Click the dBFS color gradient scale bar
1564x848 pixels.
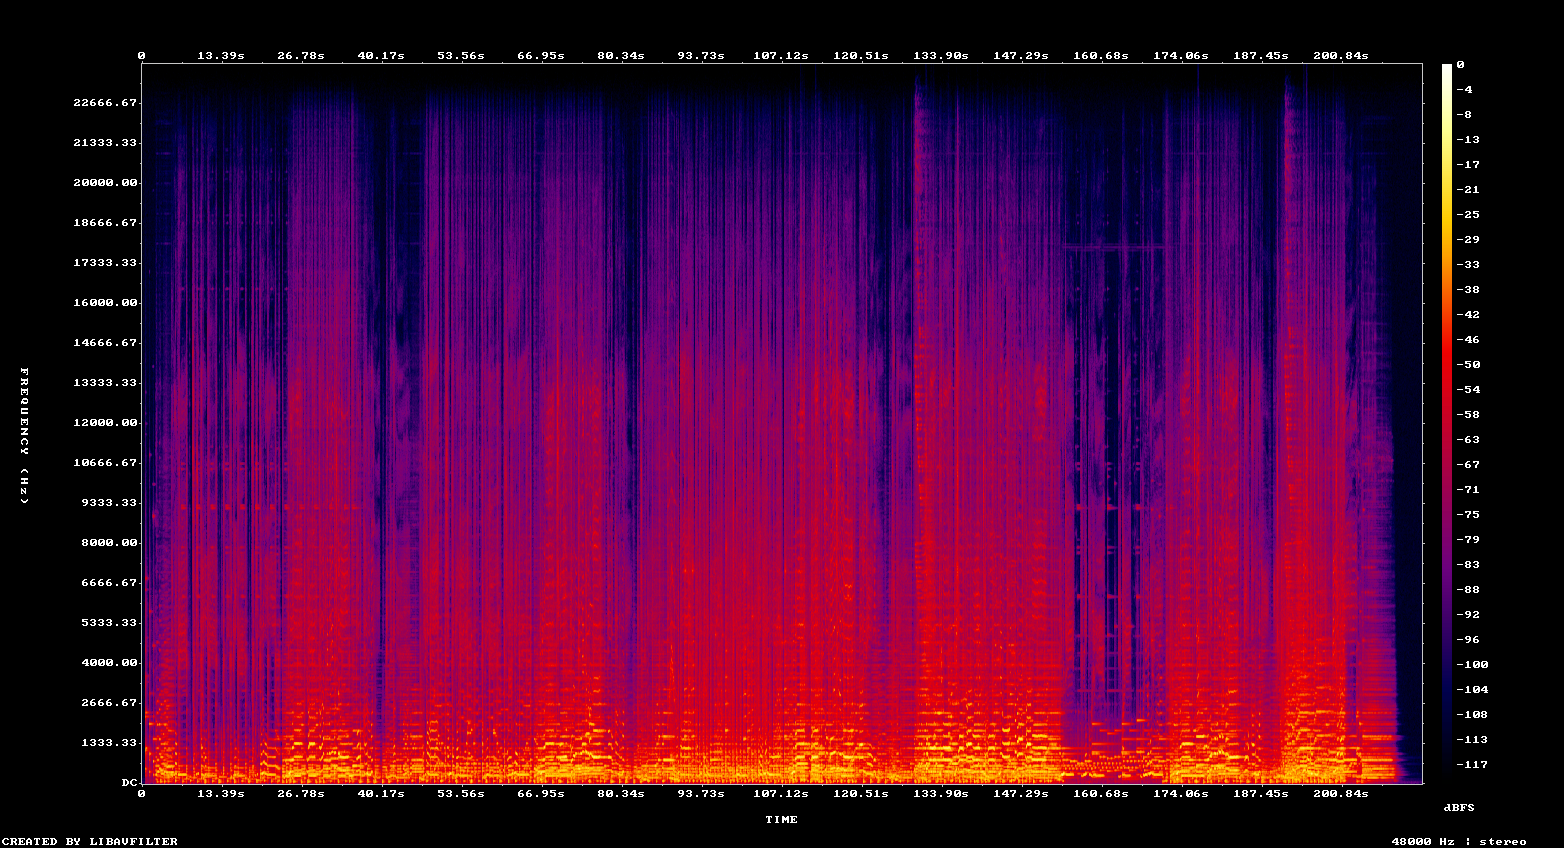pyautogui.click(x=1446, y=423)
